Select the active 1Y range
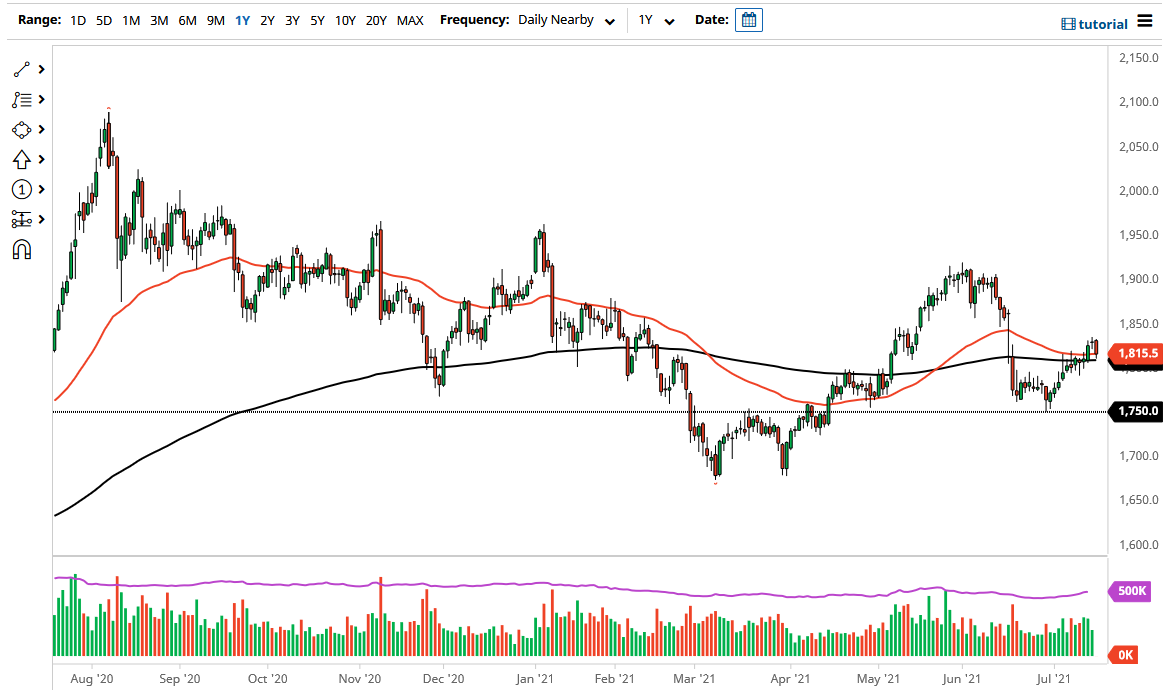 [x=243, y=21]
